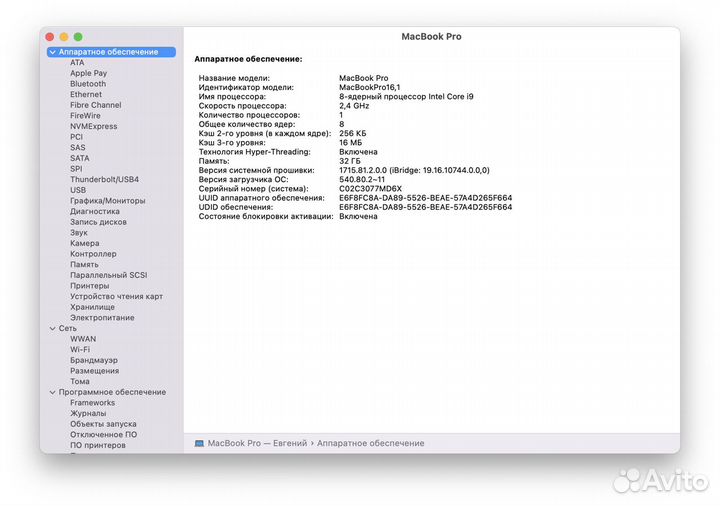Open the Bluetooth entry
The width and height of the screenshot is (720, 506).
pos(88,84)
